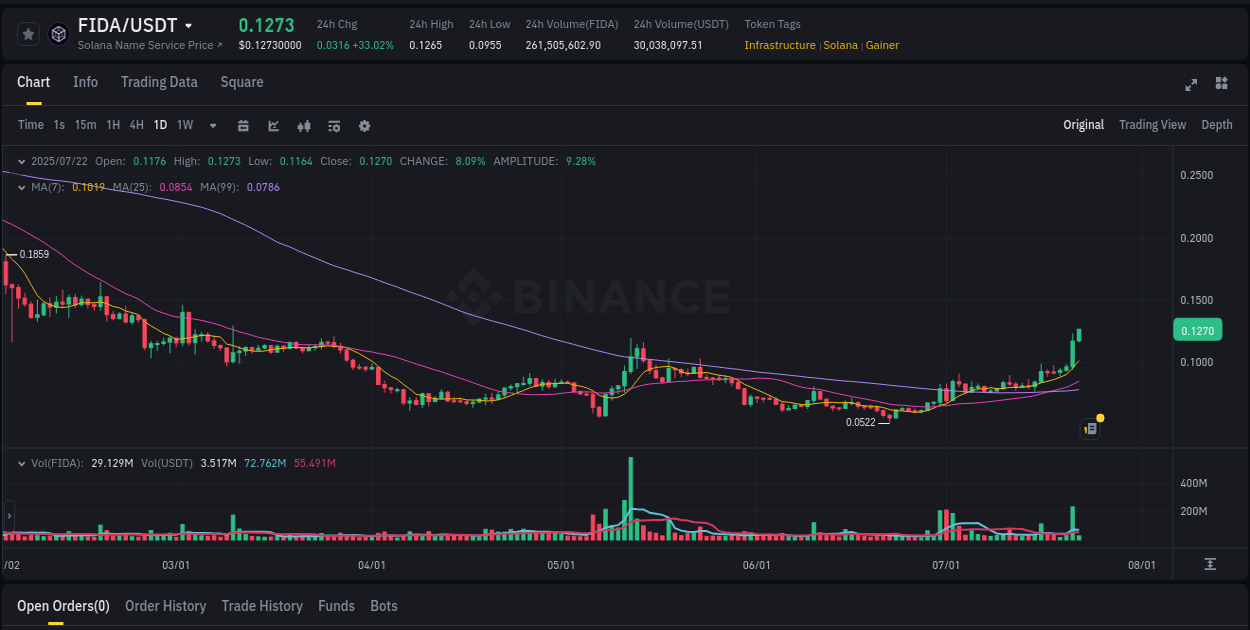Viewport: 1250px width, 630px height.
Task: Select the 1W timeframe
Action: pyautogui.click(x=184, y=125)
